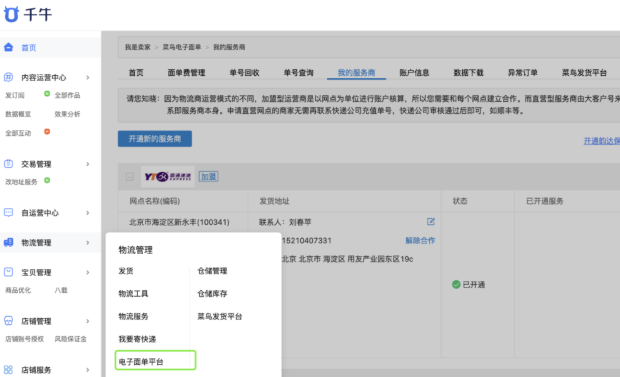Click green badge beside 改地址服务
Screen dimensions: 620x377
point(47,180)
